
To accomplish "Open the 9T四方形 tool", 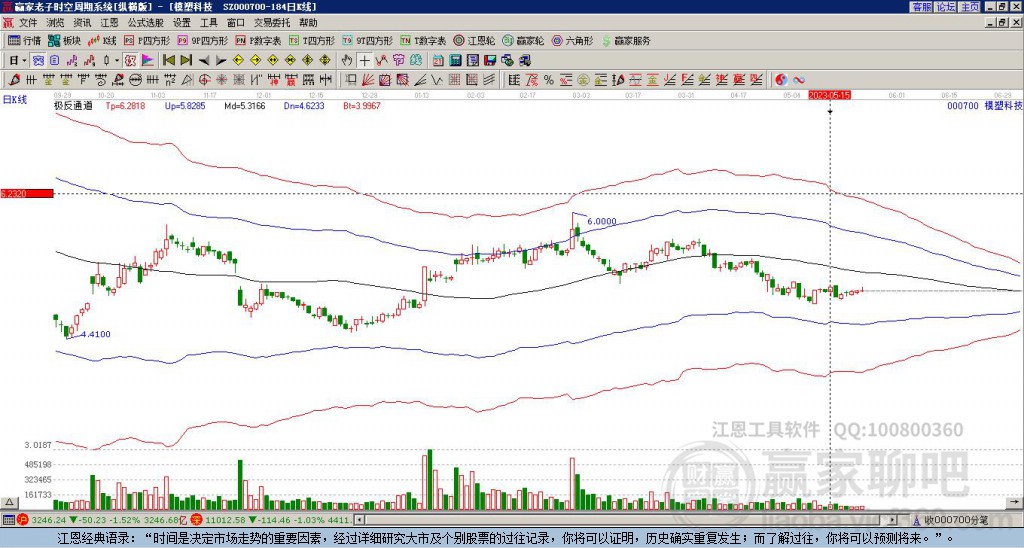I will [x=367, y=40].
